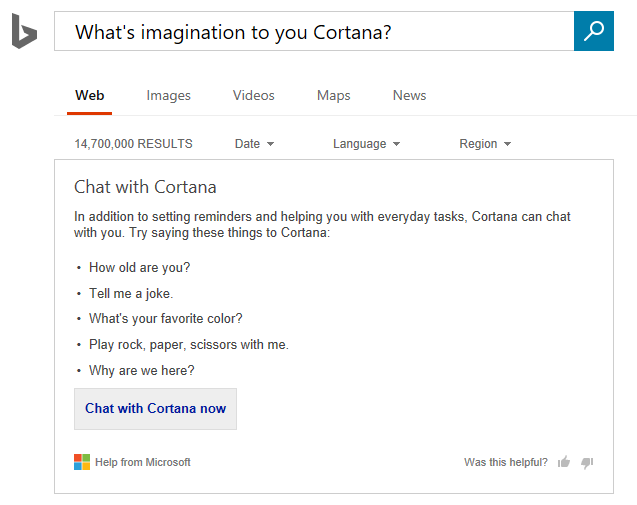Click the magnifier search button
This screenshot has width=637, height=505.
tap(593, 32)
